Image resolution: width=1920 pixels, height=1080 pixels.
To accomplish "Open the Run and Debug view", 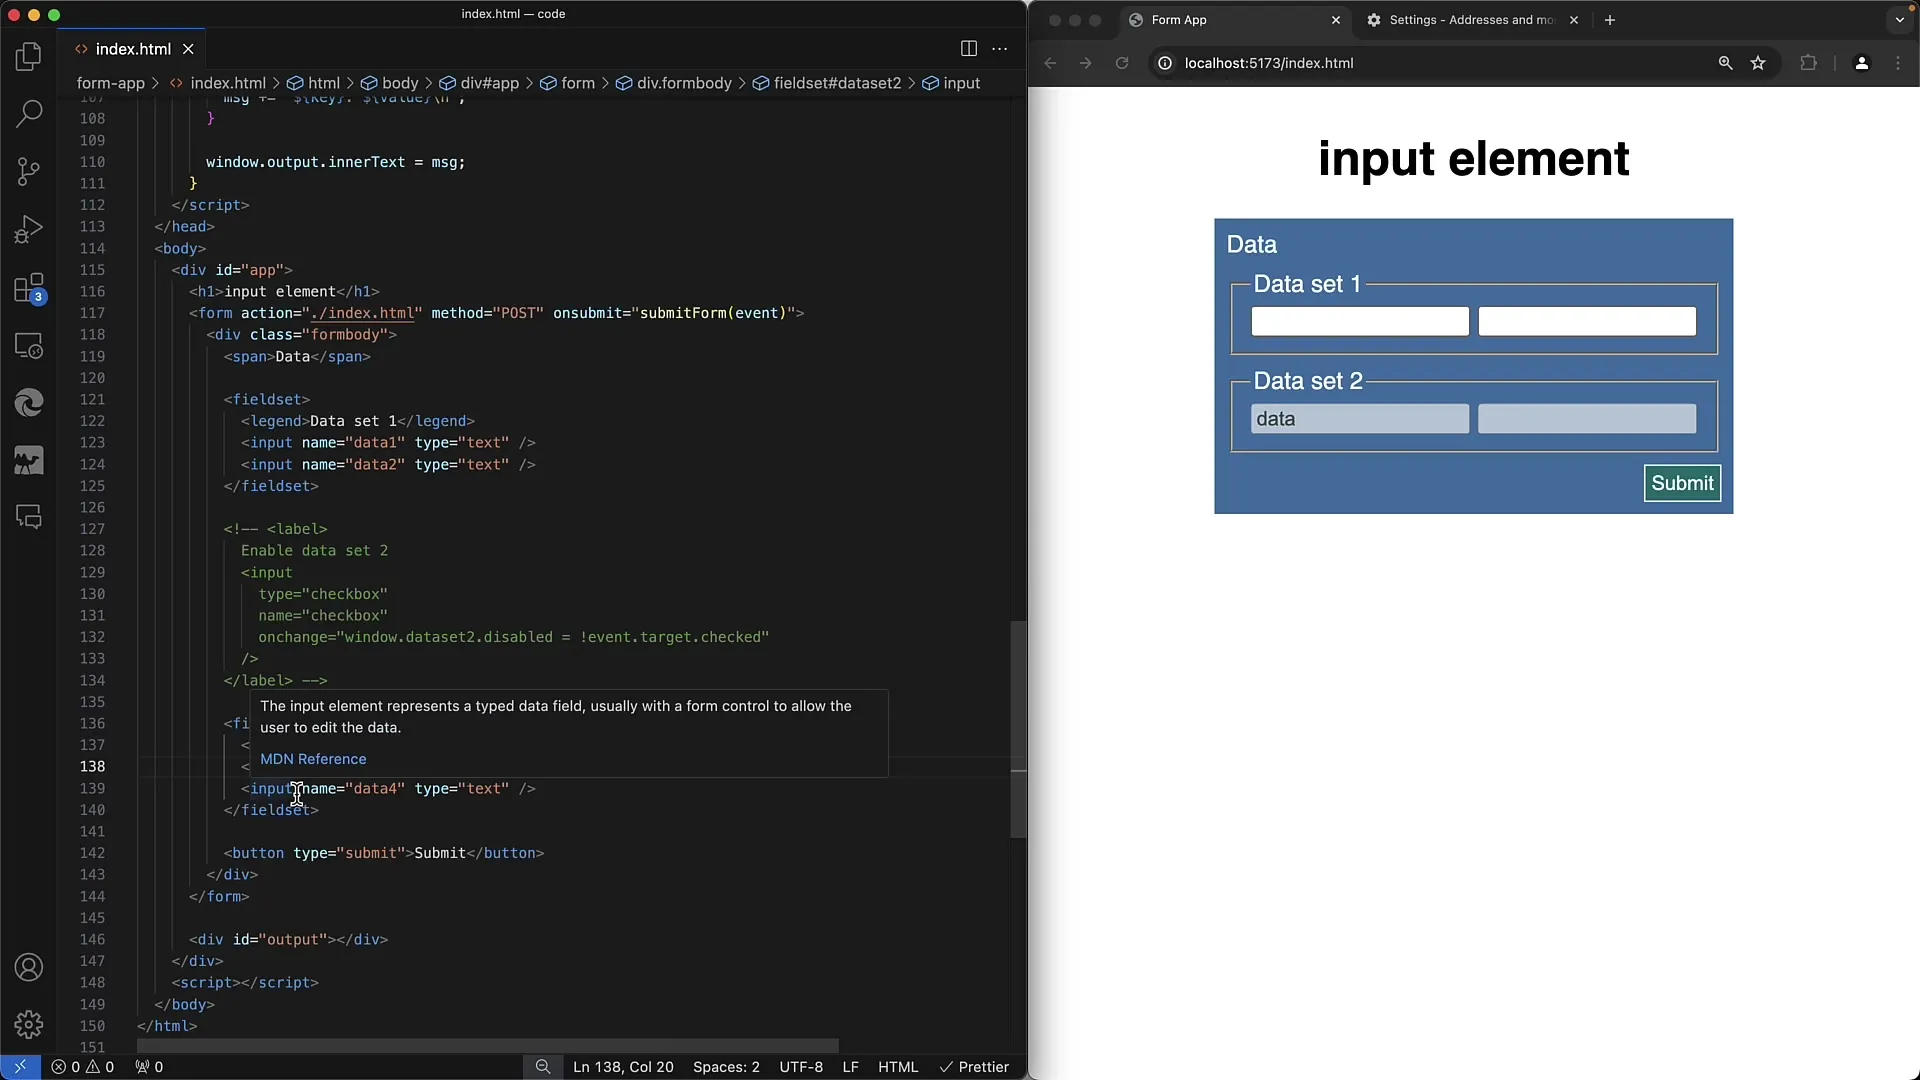I will tap(29, 229).
